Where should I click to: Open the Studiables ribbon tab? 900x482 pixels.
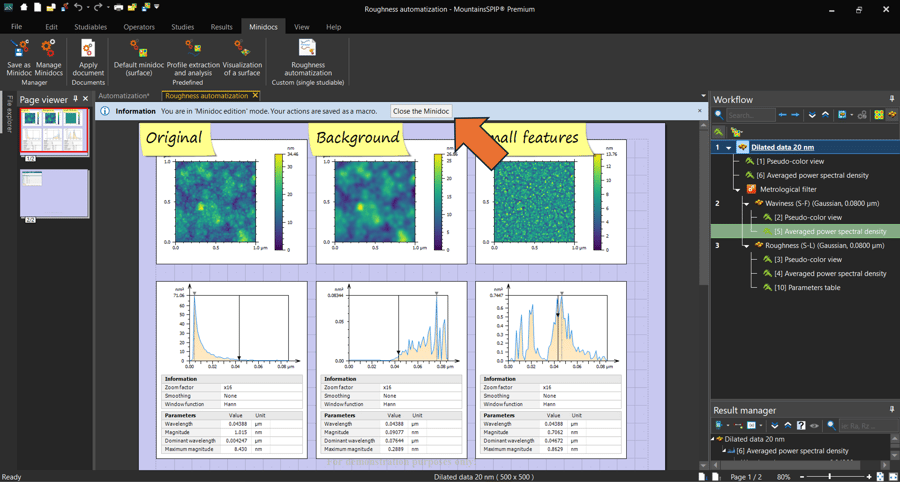coord(91,27)
